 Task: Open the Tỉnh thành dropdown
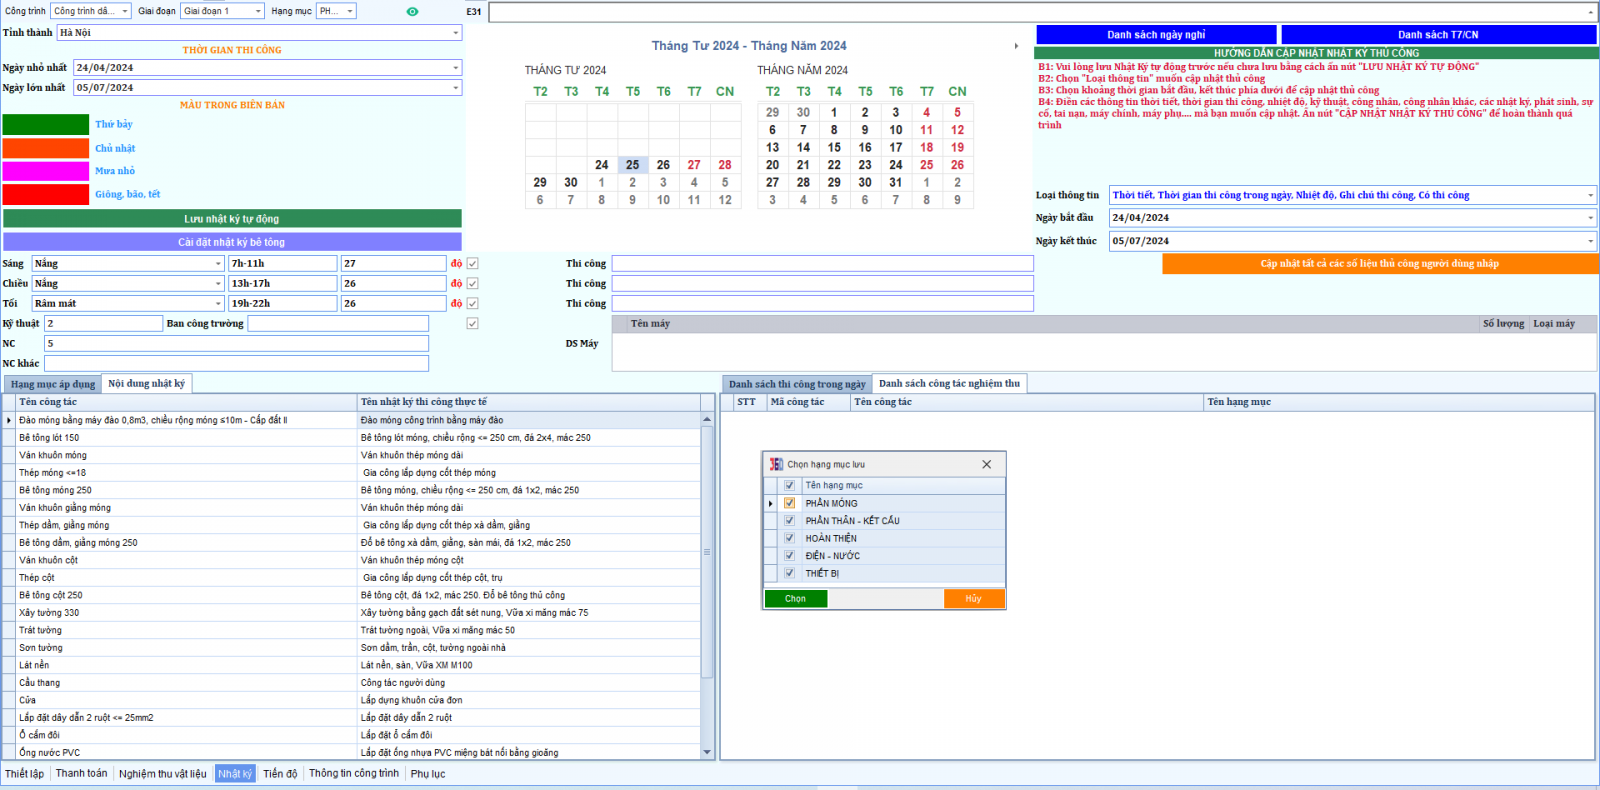point(456,33)
